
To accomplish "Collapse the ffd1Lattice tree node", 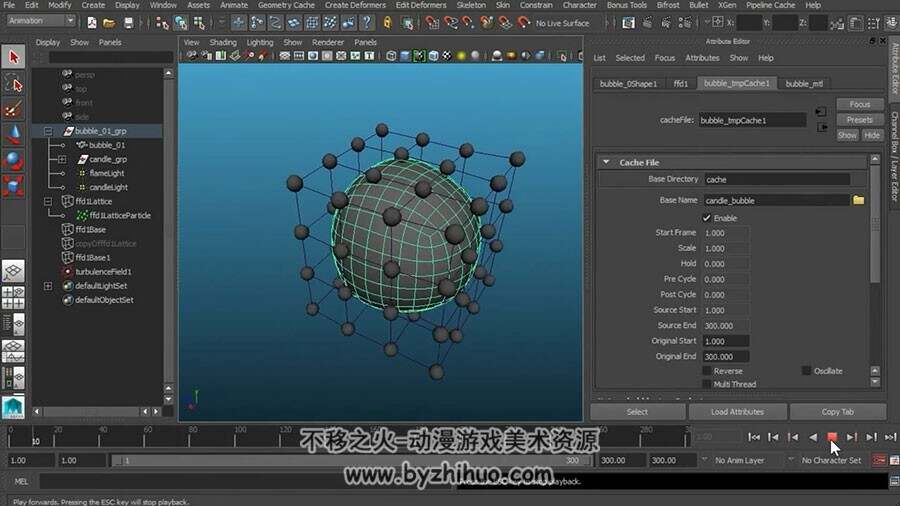I will click(x=48, y=201).
